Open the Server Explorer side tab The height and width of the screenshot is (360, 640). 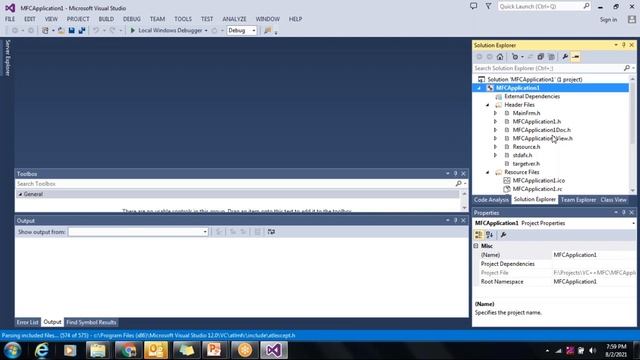pyautogui.click(x=7, y=58)
